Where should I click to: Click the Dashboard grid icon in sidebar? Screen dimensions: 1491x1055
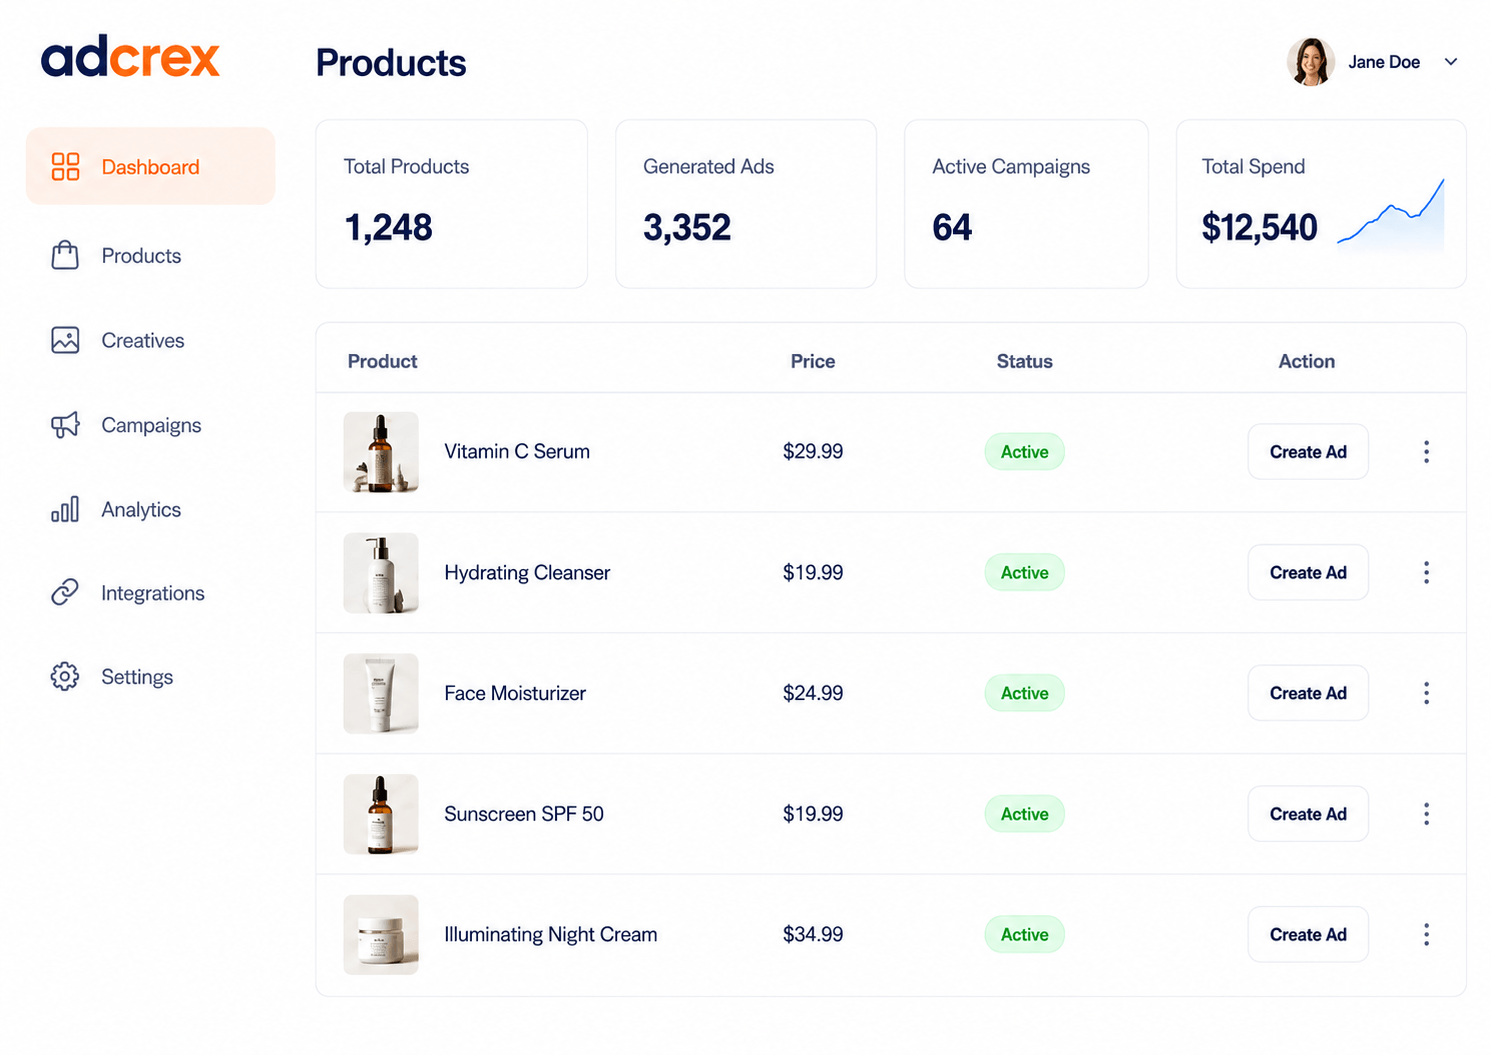pyautogui.click(x=65, y=166)
